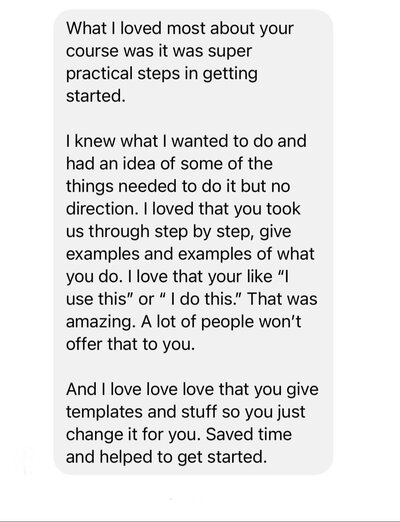Click the sentence "That was amazing."

192,310
